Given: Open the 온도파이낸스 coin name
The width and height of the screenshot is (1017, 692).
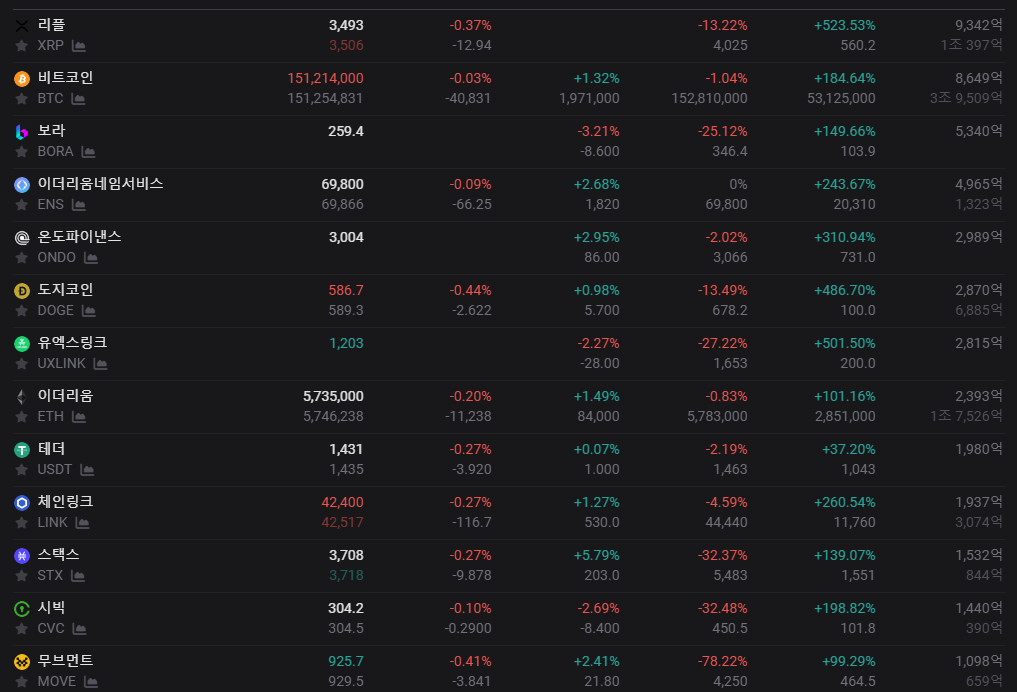Looking at the screenshot, I should [79, 237].
